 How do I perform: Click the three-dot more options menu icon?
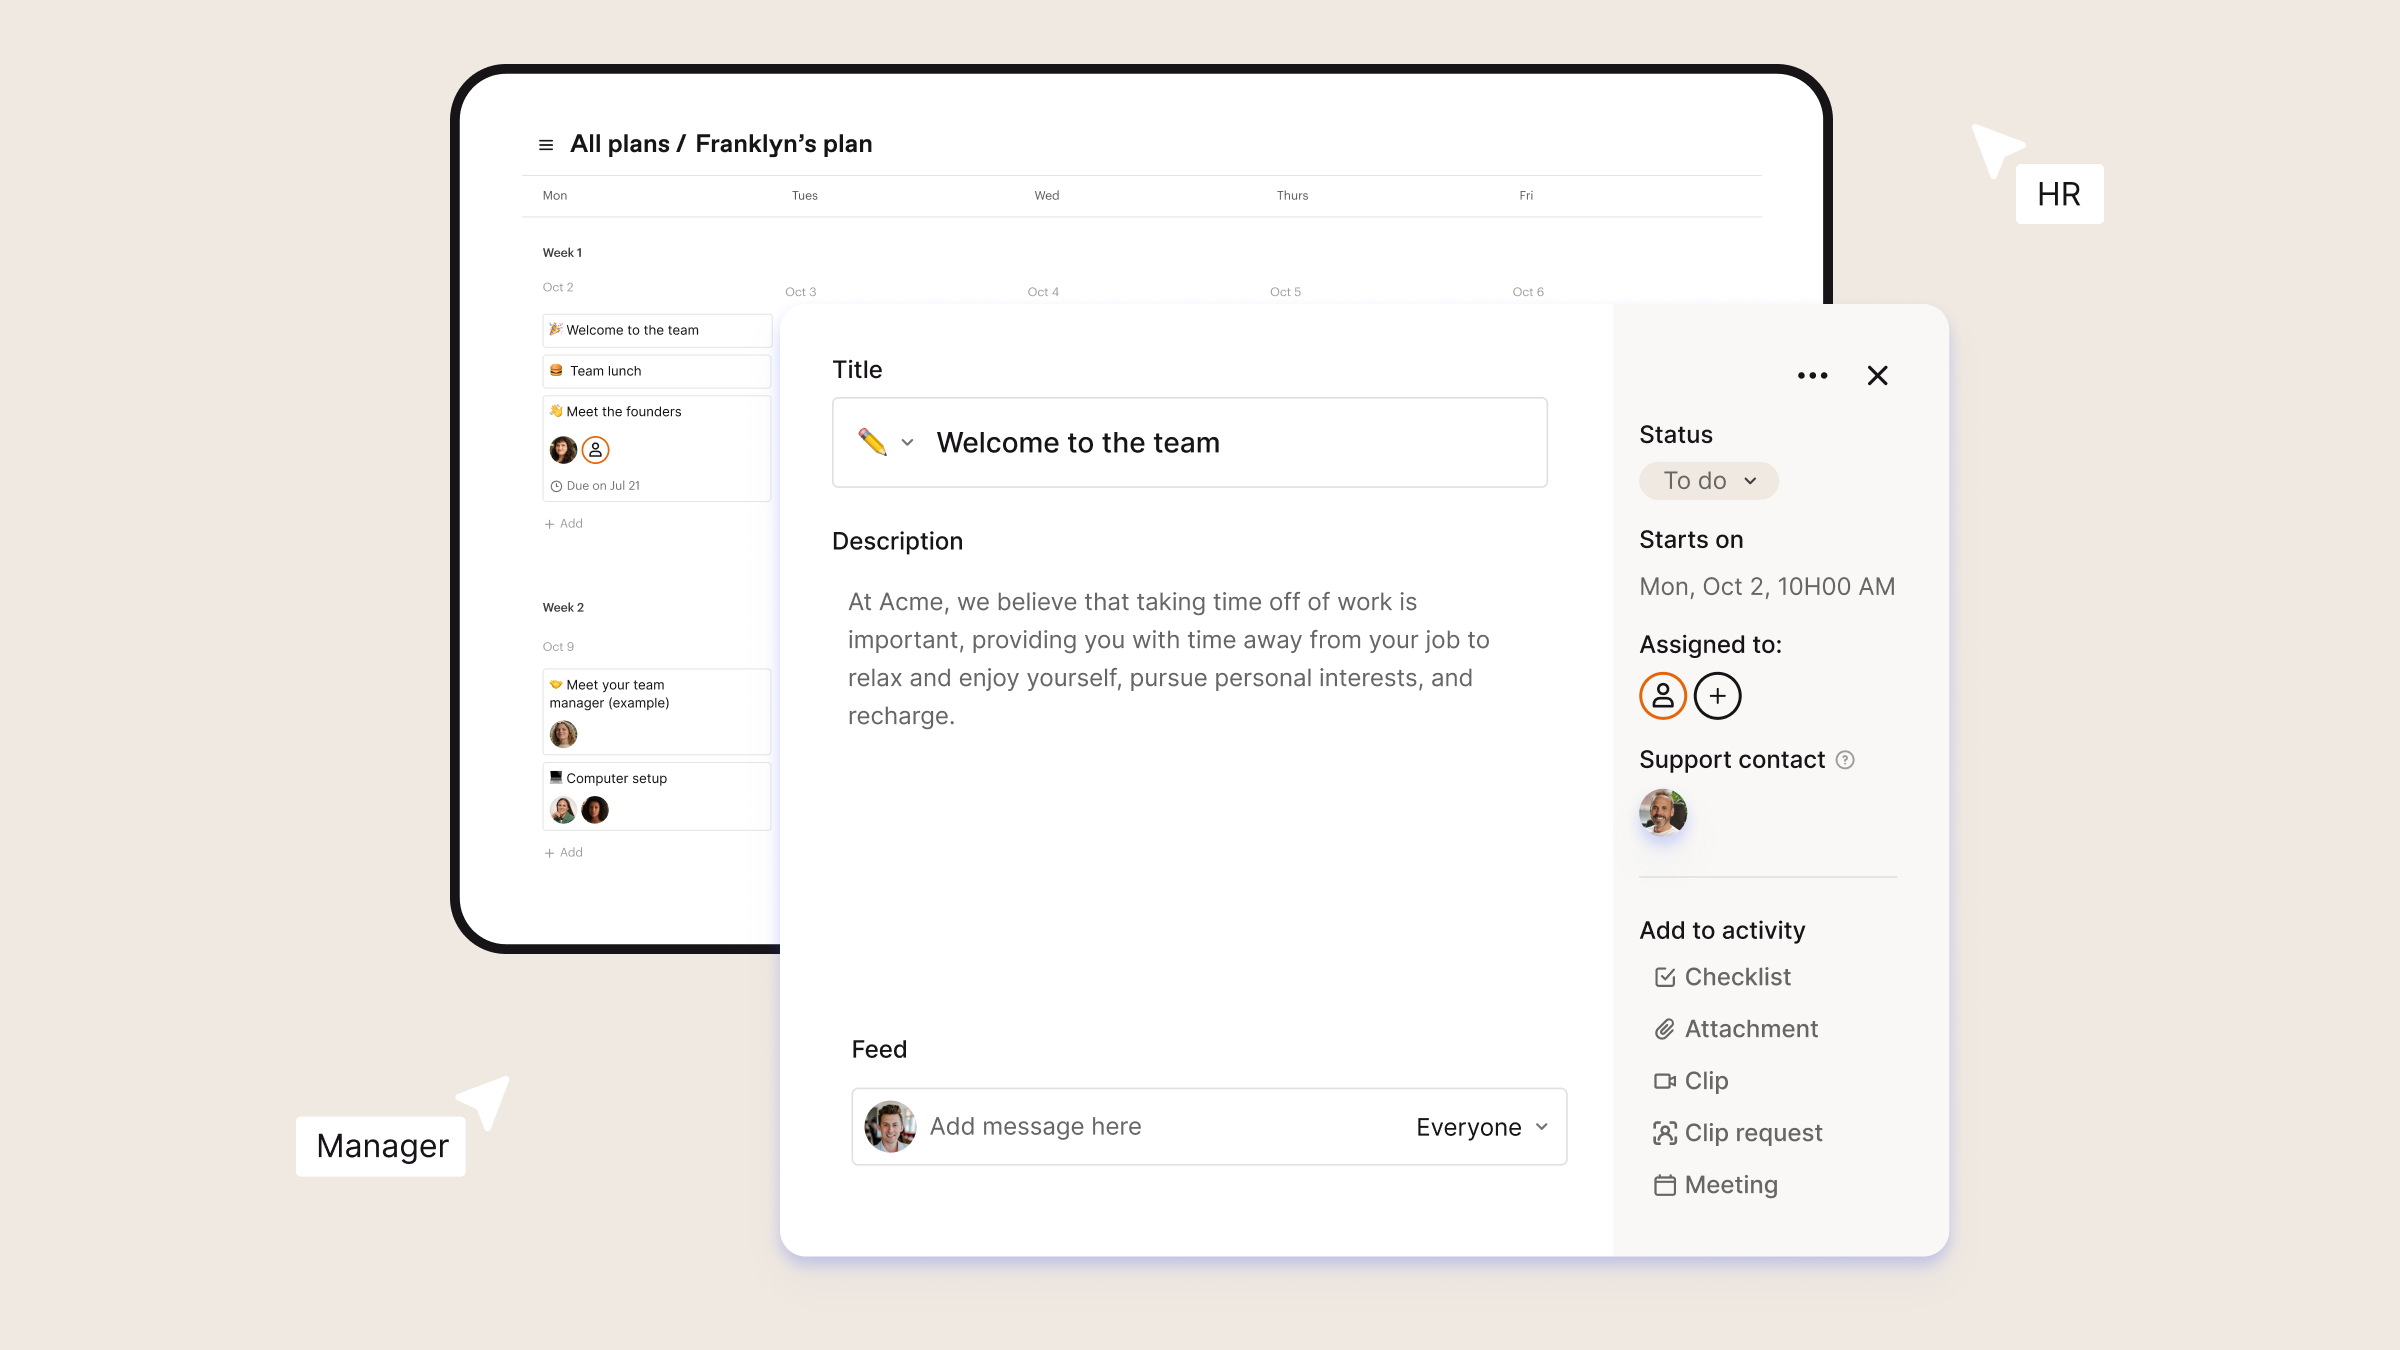click(x=1813, y=376)
